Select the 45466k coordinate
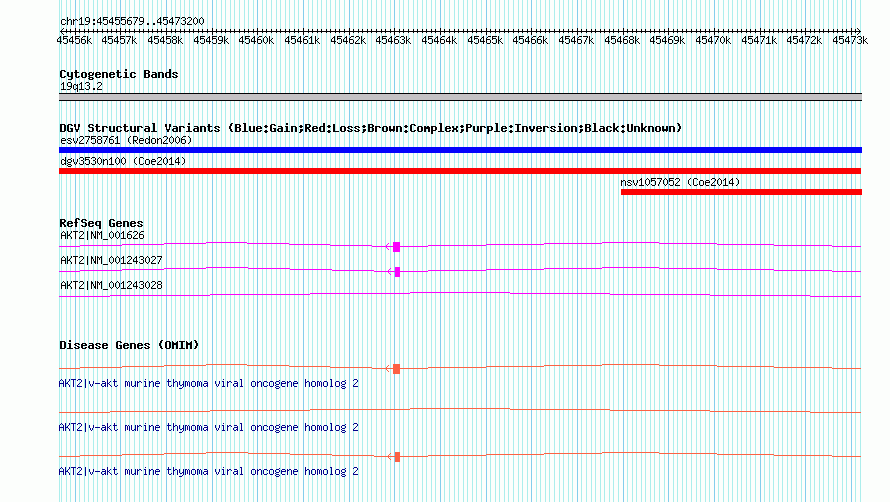This screenshot has height=502, width=890. 530,40
